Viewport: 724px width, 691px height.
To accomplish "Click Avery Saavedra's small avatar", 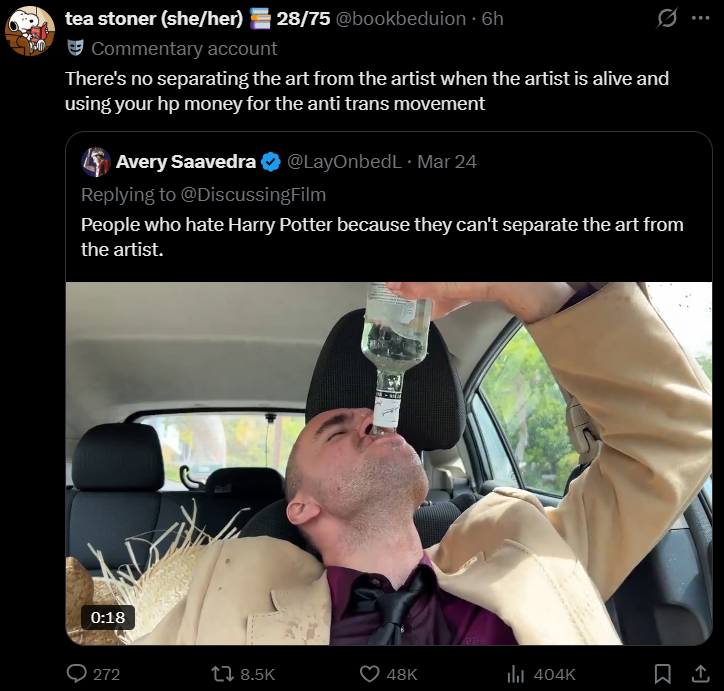I will (x=96, y=162).
